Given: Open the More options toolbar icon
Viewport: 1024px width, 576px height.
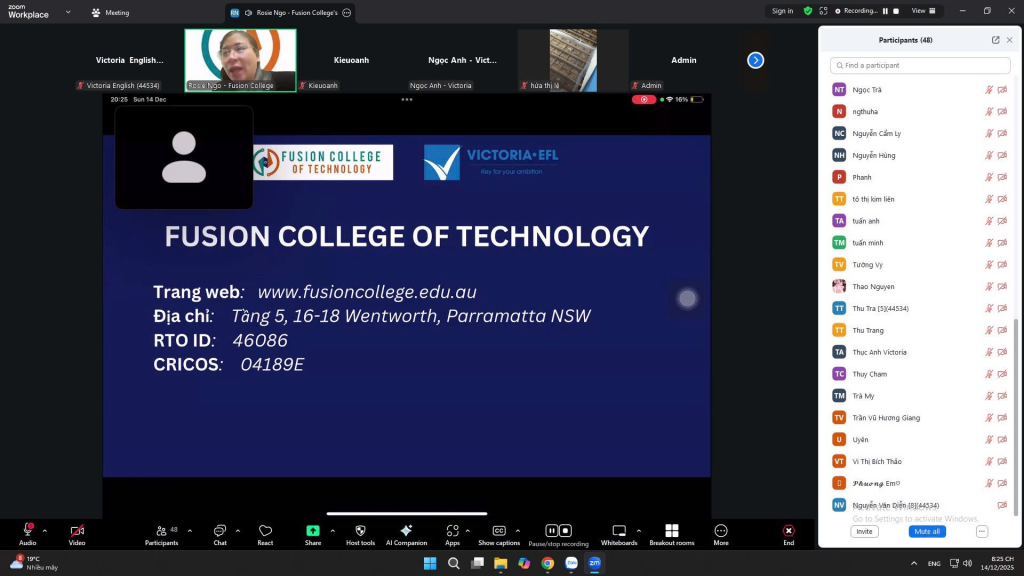Looking at the screenshot, I should point(721,531).
